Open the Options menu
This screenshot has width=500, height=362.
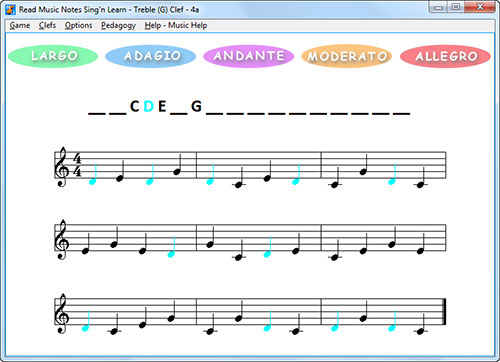[78, 25]
